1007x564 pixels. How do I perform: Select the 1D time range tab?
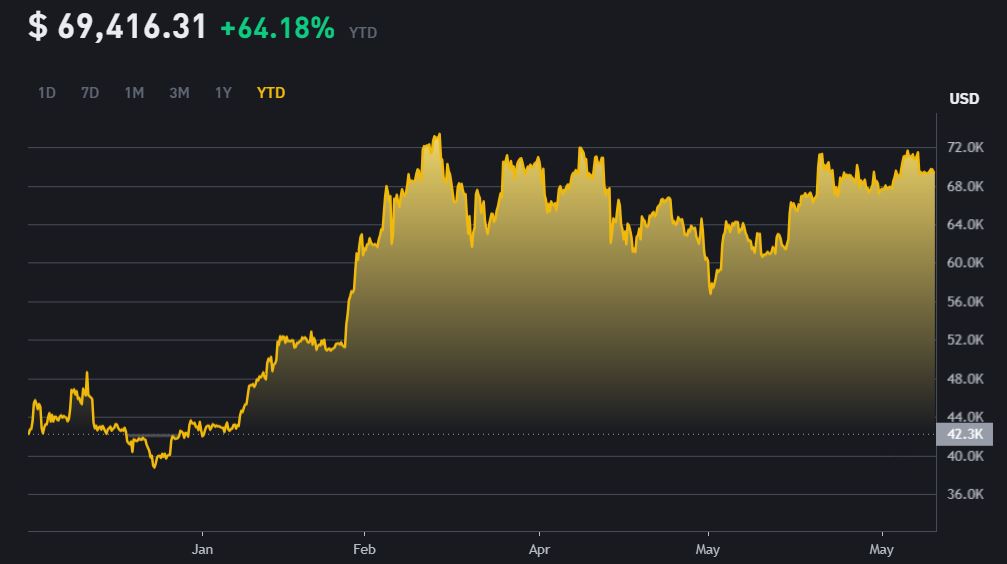click(47, 93)
